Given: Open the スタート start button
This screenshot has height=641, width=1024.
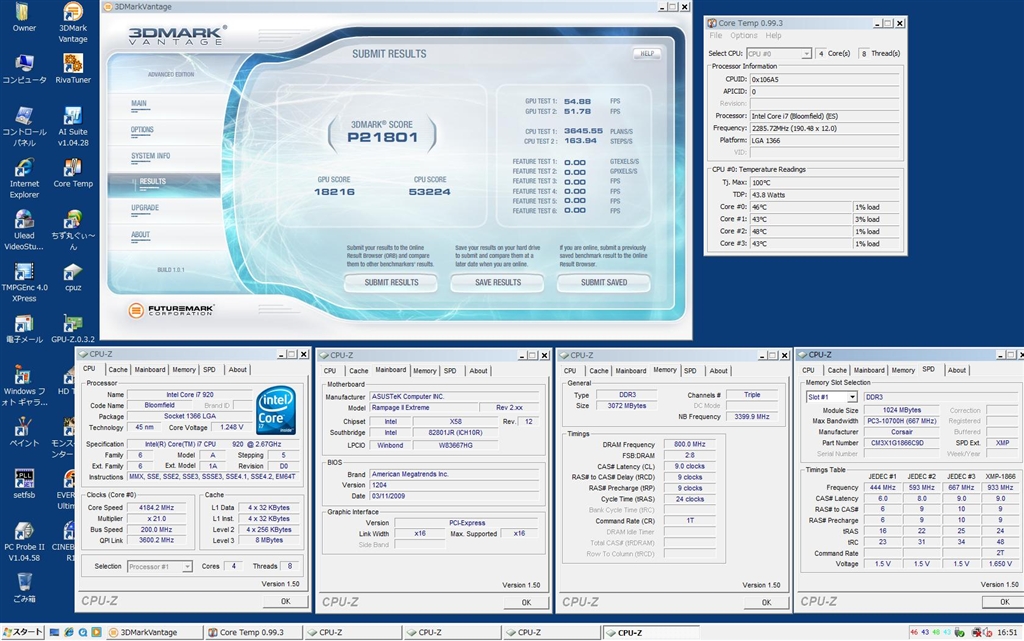Looking at the screenshot, I should (23, 633).
